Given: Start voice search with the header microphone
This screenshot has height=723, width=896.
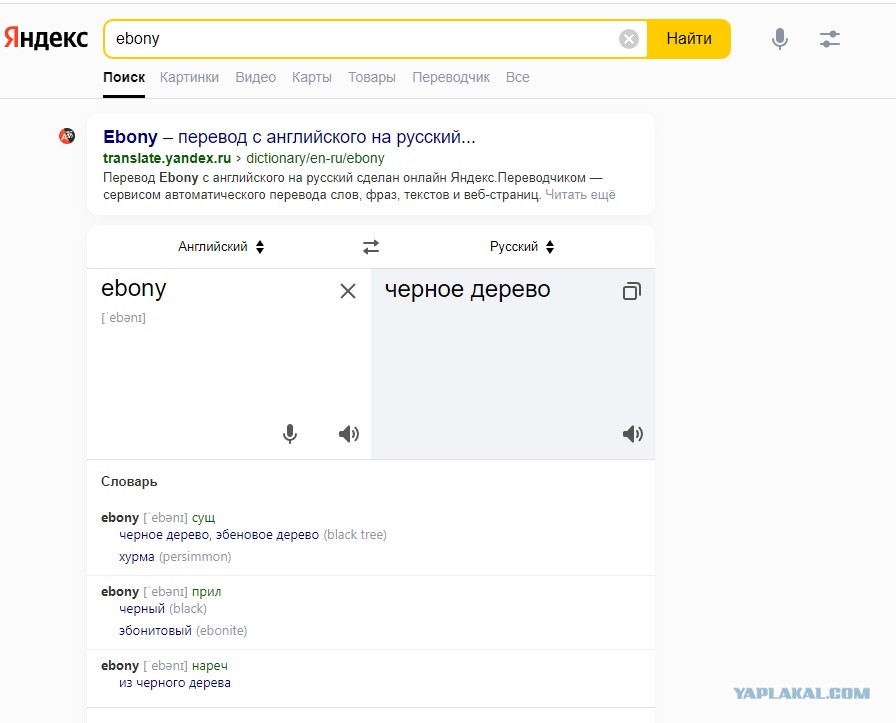Looking at the screenshot, I should click(779, 39).
